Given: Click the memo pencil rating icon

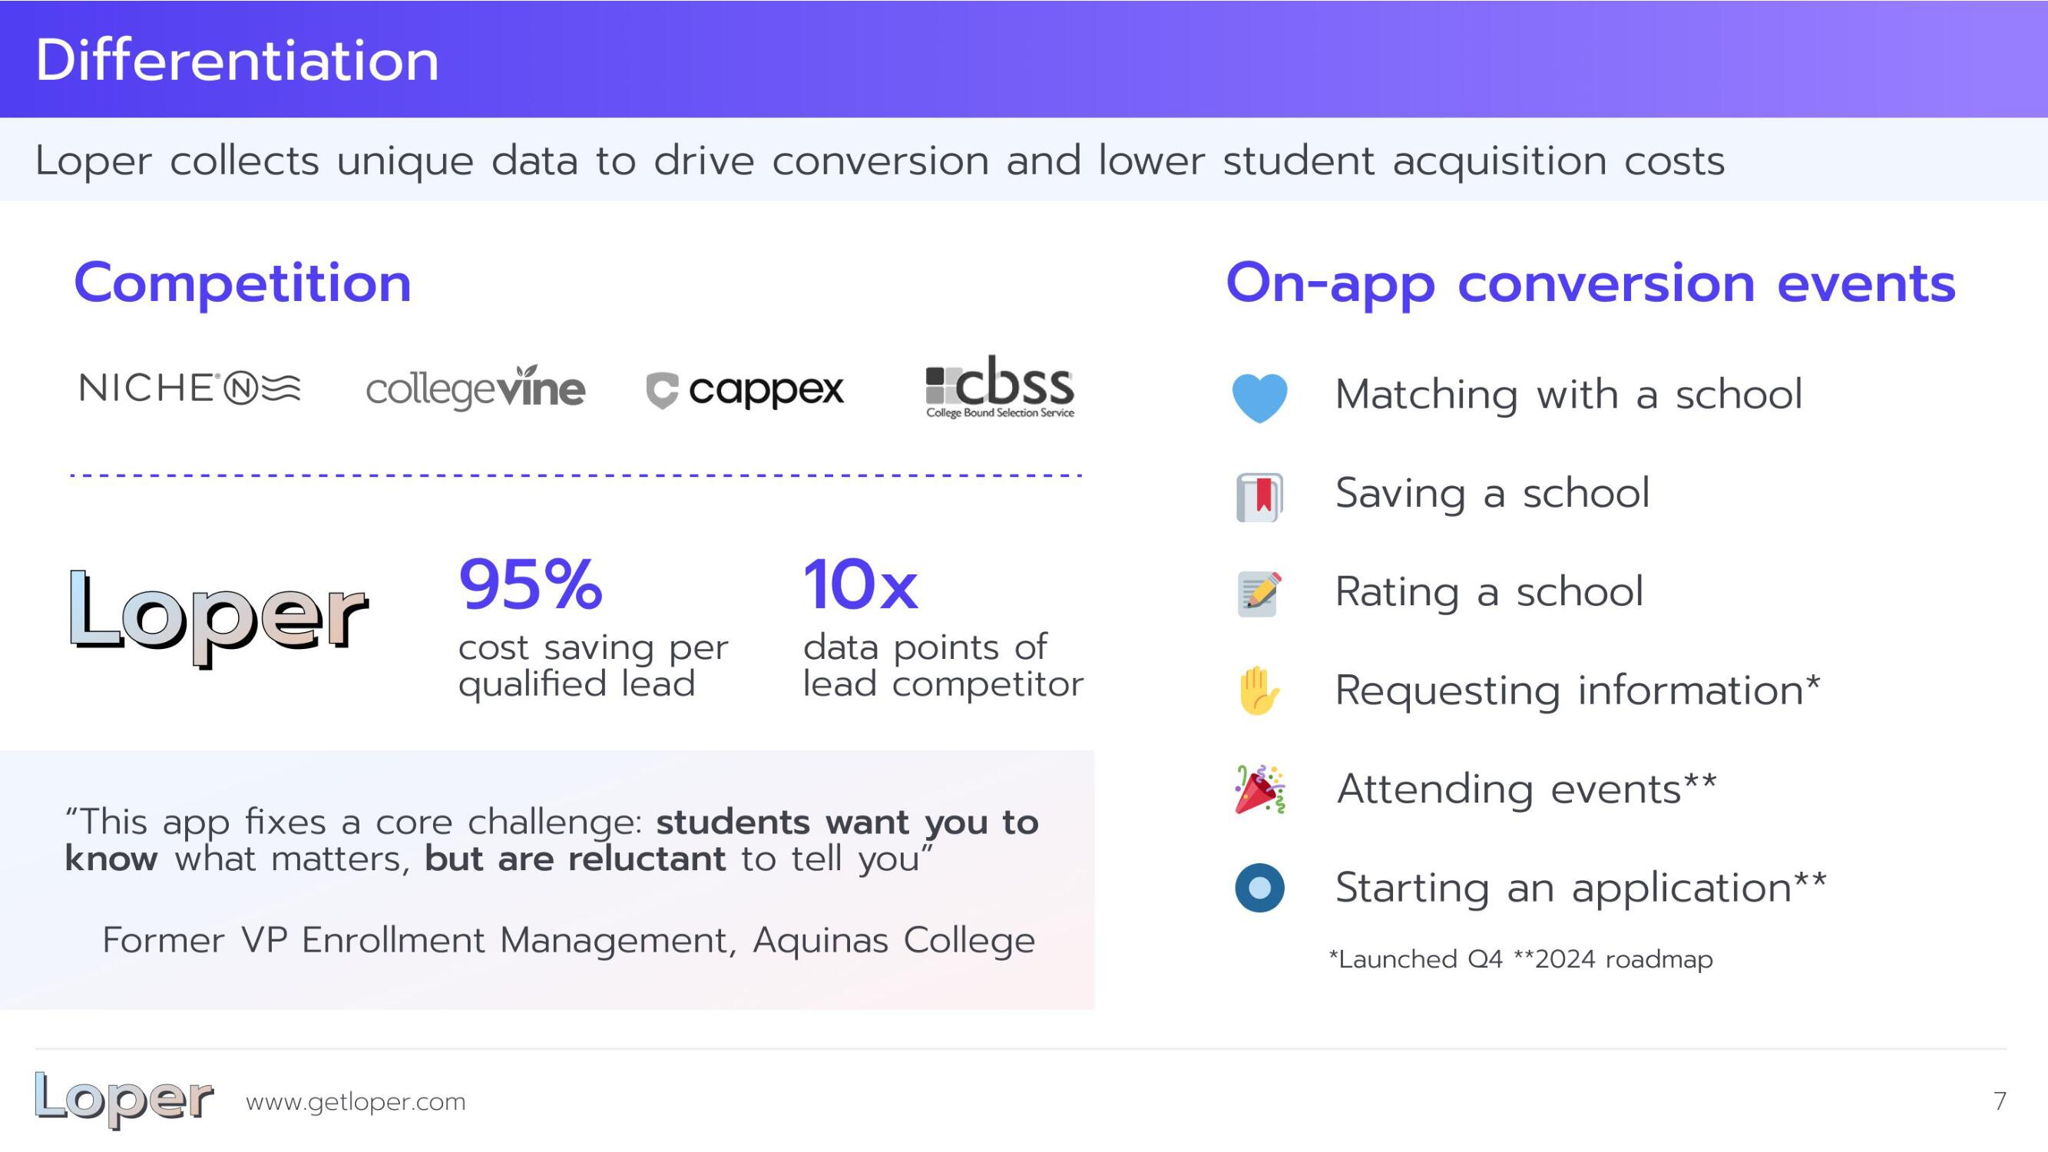Looking at the screenshot, I should click(1259, 594).
